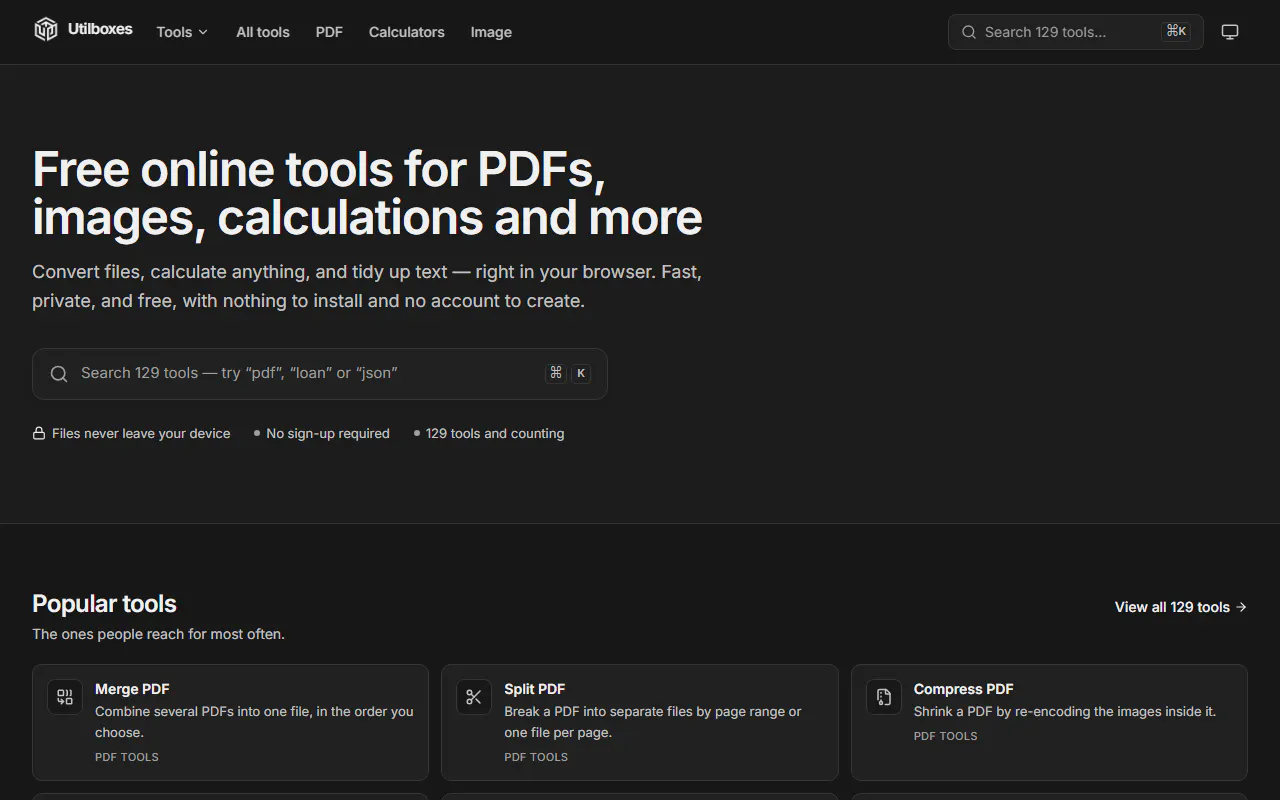Click the ⌘ key badge in hero search
This screenshot has width=1280, height=800.
(x=556, y=373)
